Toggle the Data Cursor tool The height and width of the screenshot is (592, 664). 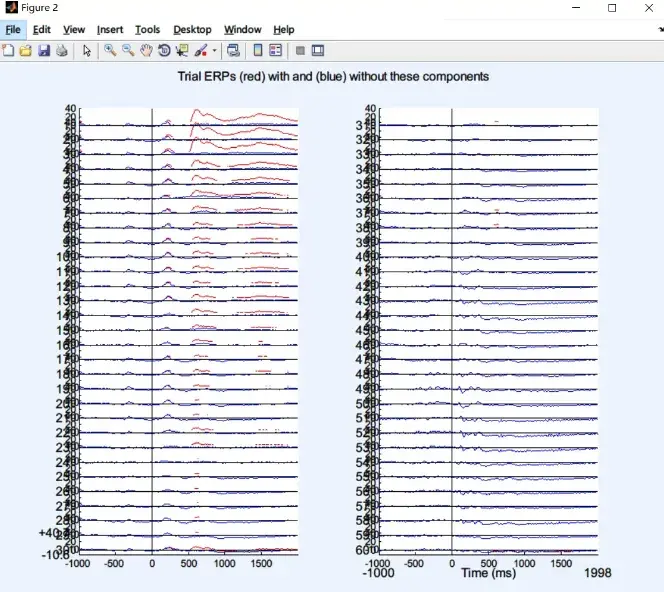pos(183,51)
